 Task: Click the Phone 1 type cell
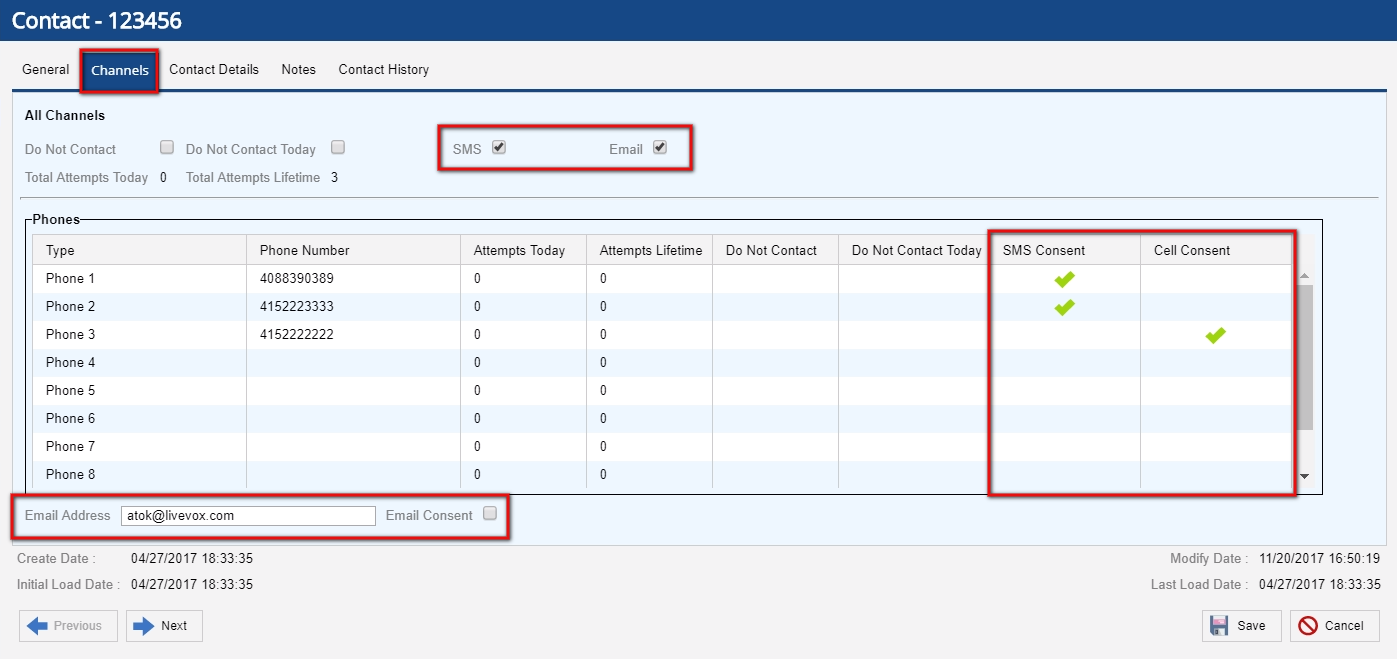[x=139, y=279]
